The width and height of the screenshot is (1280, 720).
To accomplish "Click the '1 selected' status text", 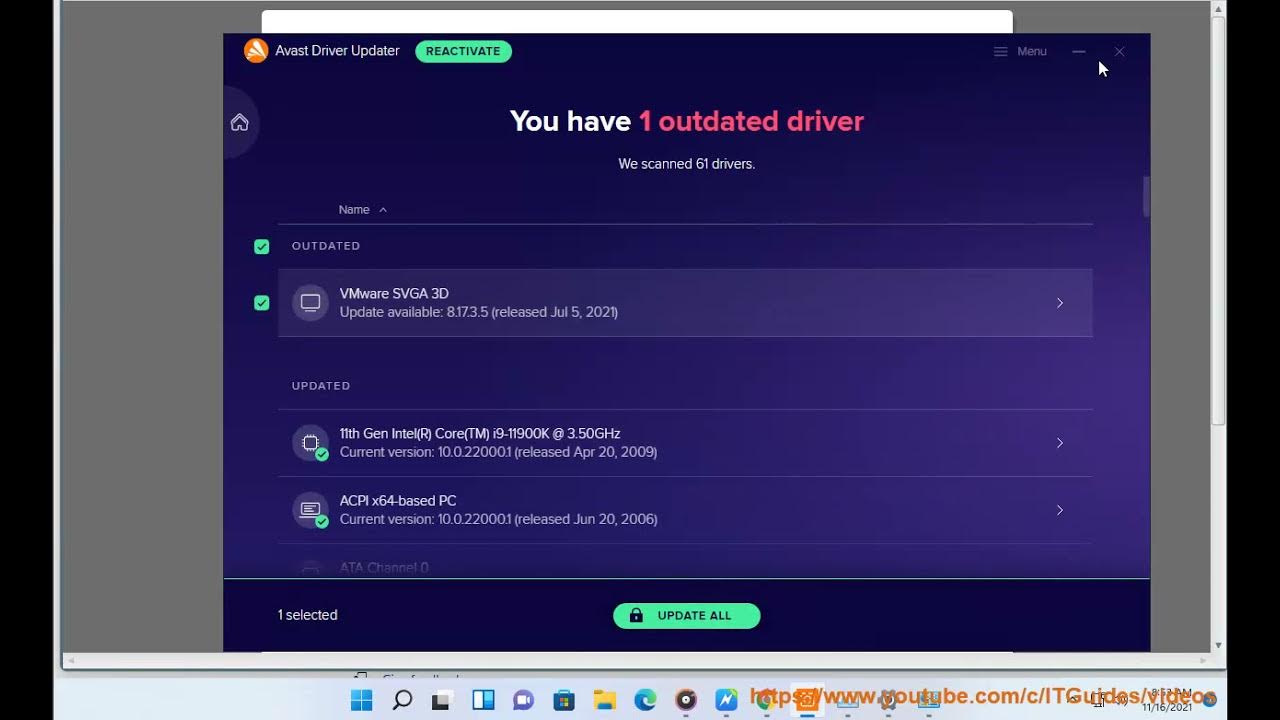I will (x=308, y=615).
